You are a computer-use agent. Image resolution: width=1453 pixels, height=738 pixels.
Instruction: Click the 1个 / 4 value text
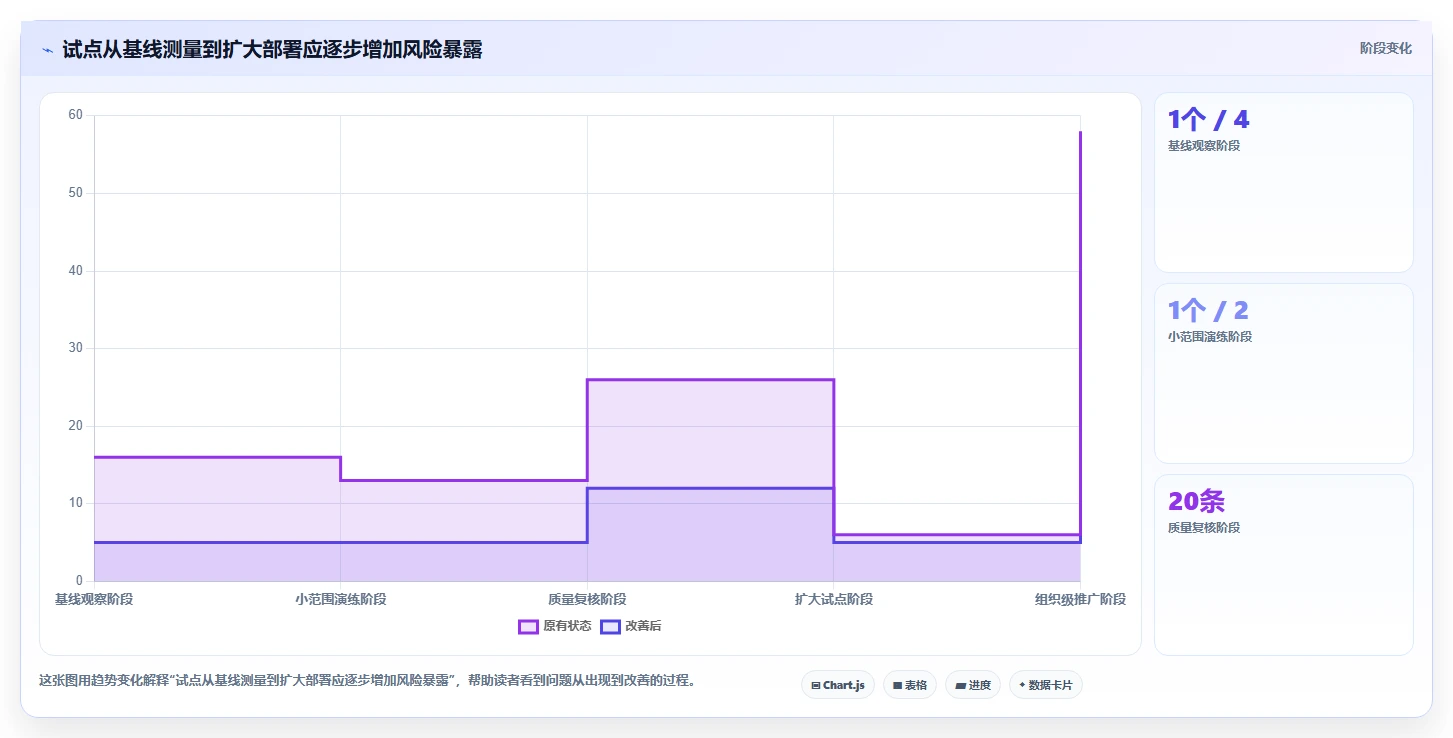tap(1209, 120)
